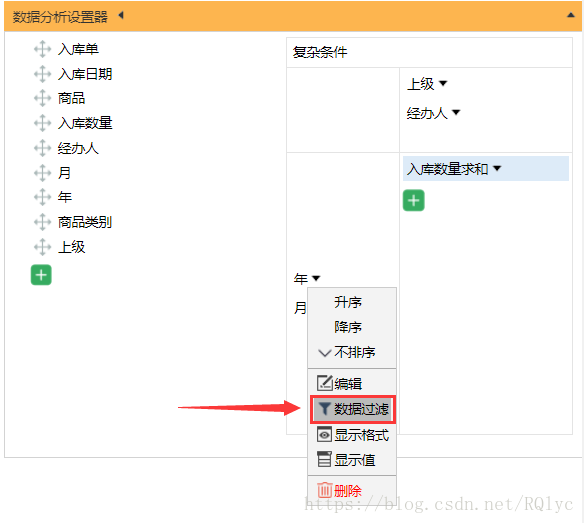Click the 入库单 field label
This screenshot has height=524, width=585.
78,49
